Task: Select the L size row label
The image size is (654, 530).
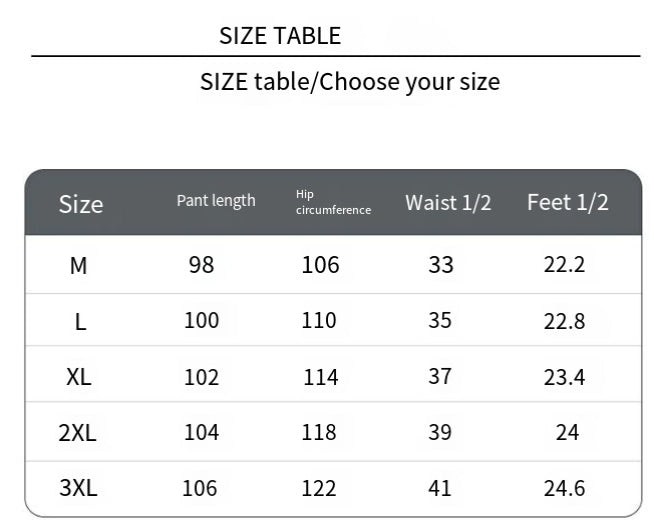Action: [80, 322]
